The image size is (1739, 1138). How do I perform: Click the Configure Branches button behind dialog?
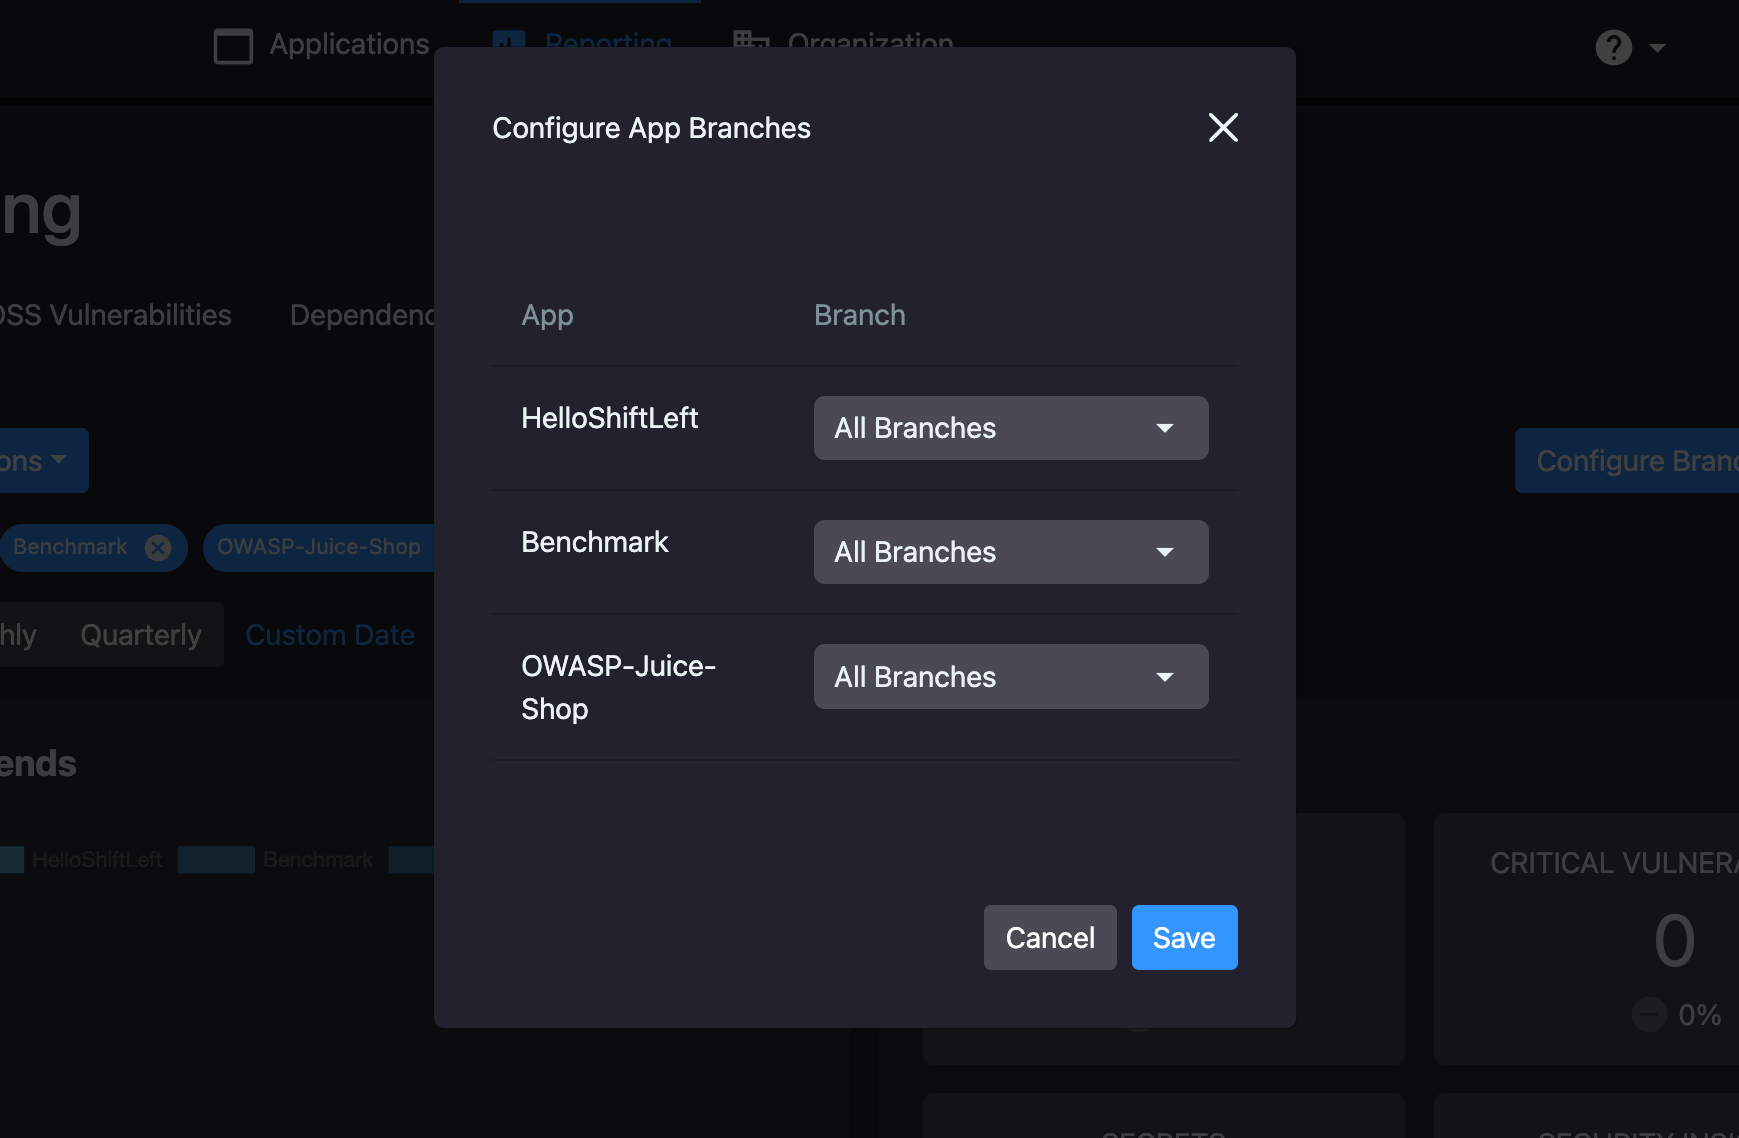1627,461
